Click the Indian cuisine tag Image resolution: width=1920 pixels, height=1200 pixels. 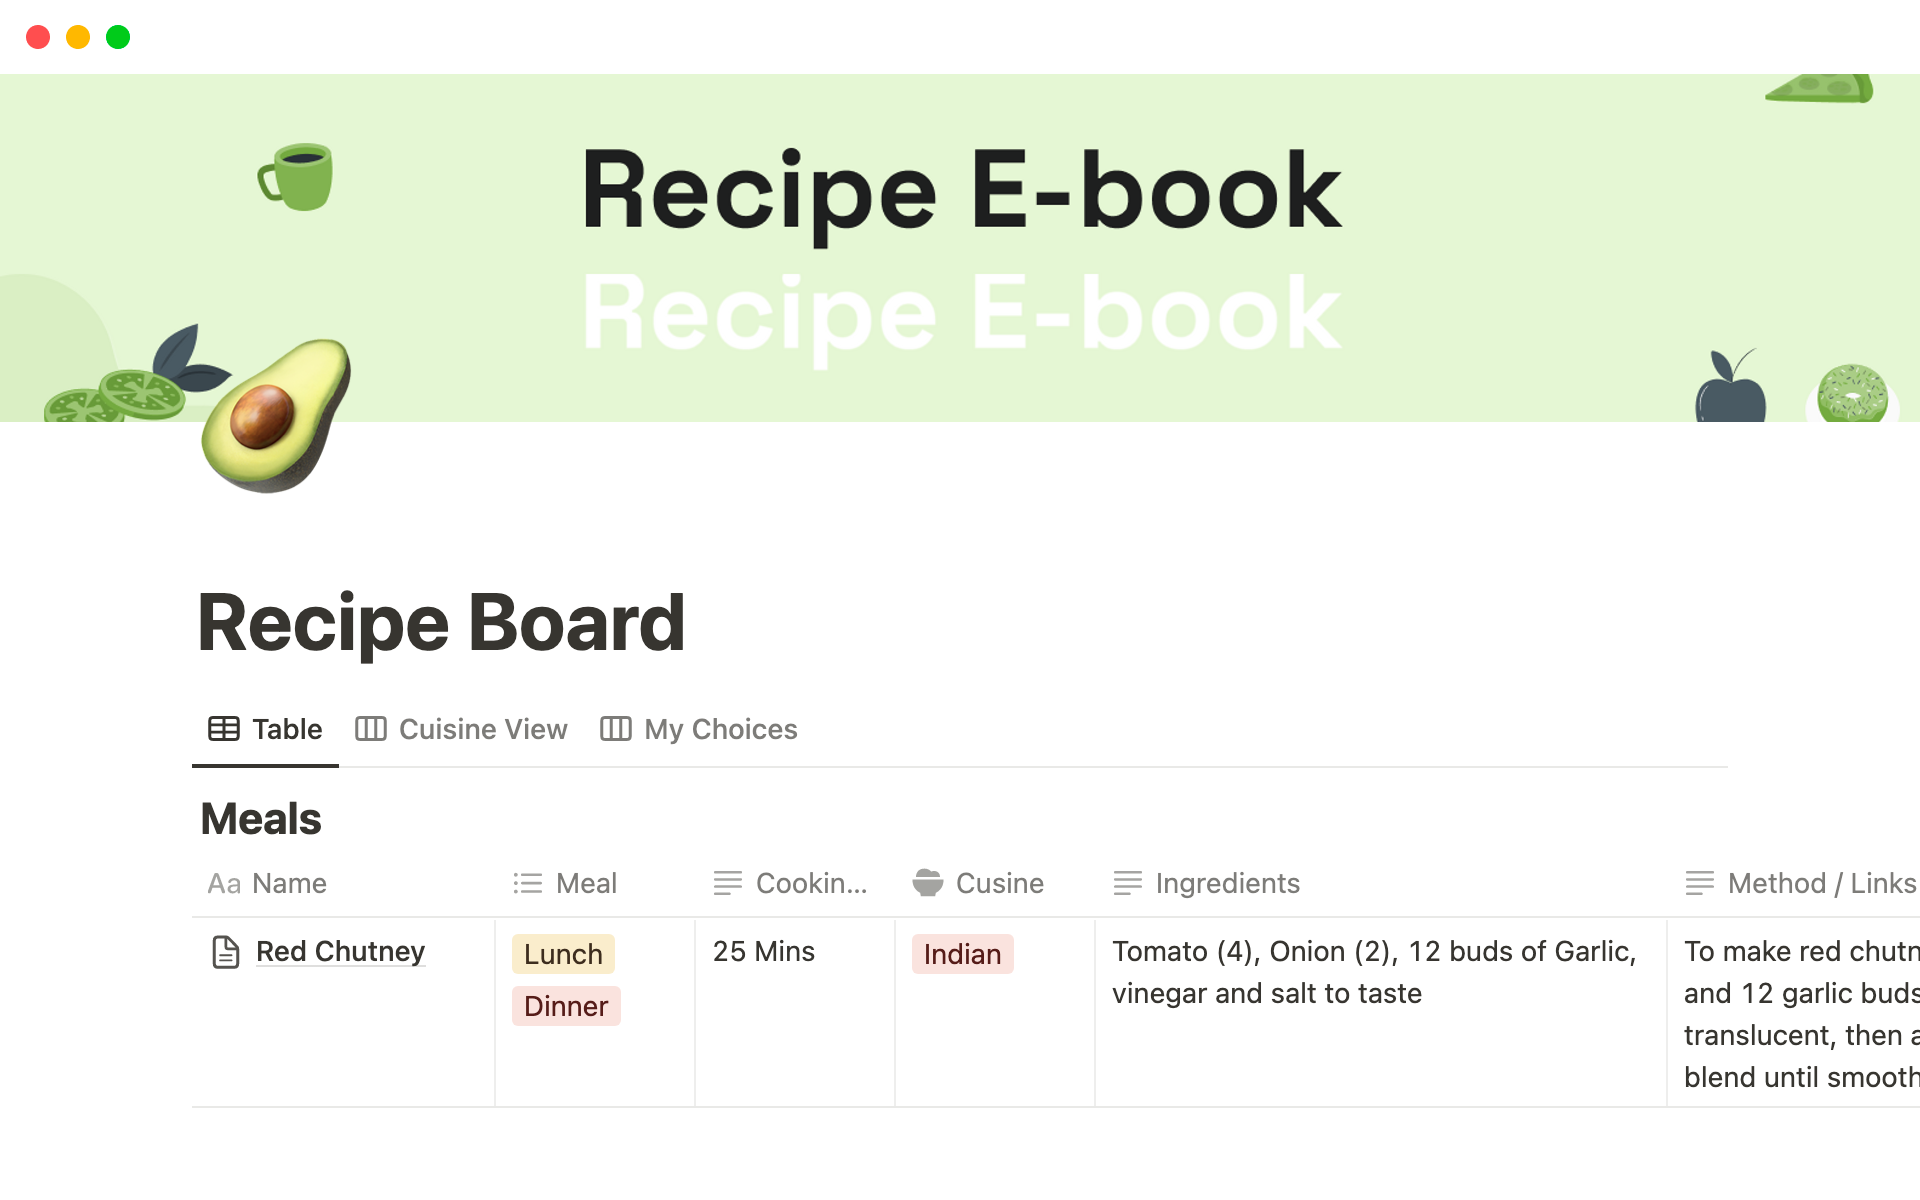tap(962, 954)
